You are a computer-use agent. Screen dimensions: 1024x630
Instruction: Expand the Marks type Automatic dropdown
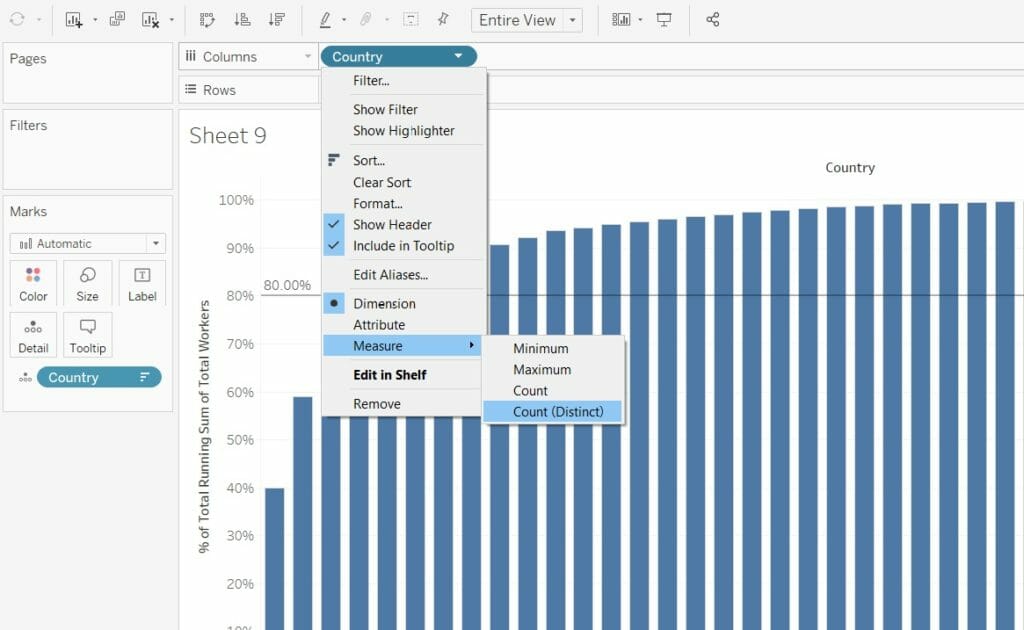point(156,244)
